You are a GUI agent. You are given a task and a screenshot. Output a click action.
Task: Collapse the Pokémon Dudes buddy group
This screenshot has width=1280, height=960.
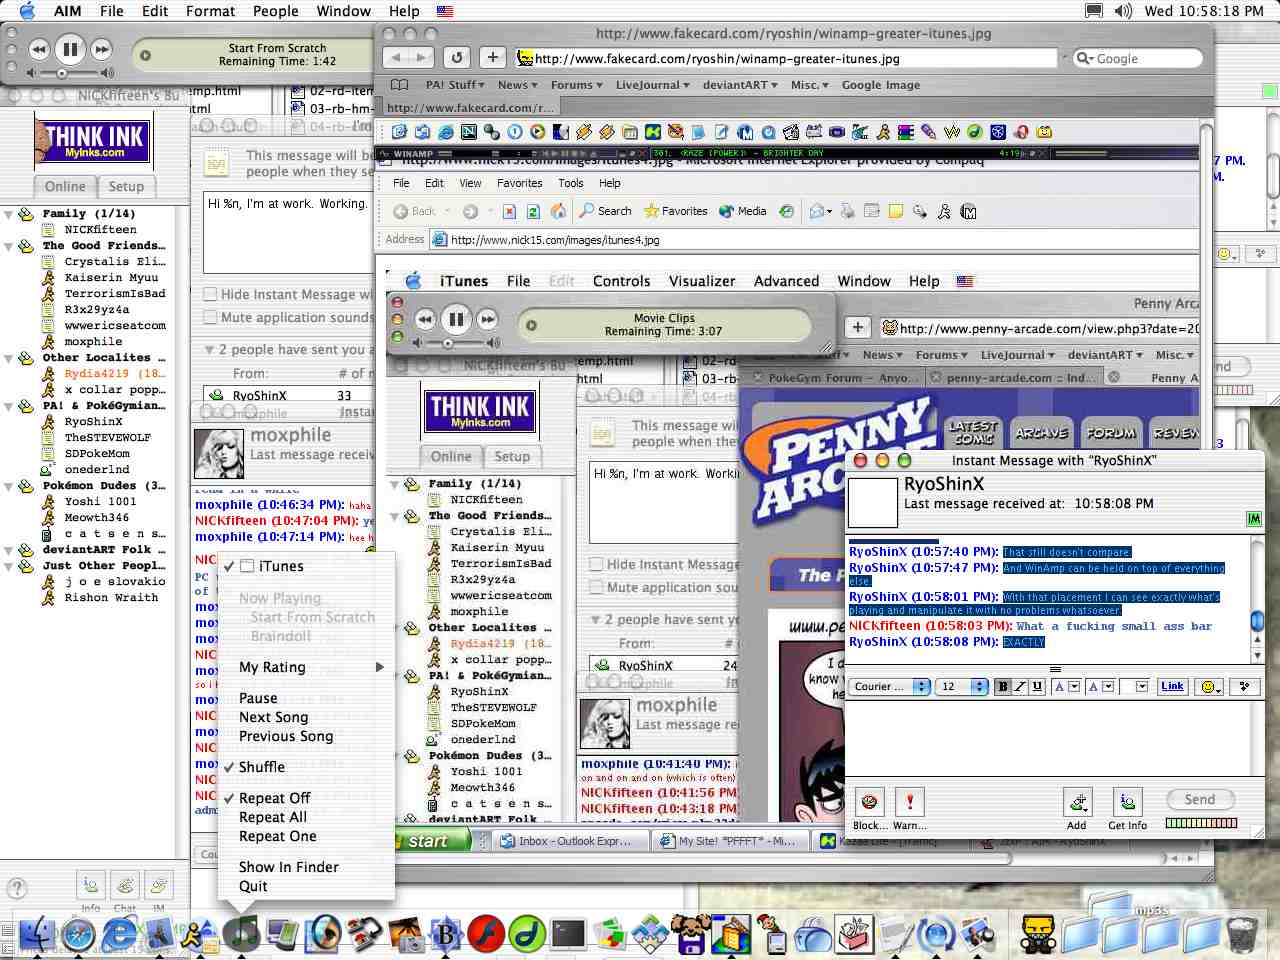[x=8, y=486]
